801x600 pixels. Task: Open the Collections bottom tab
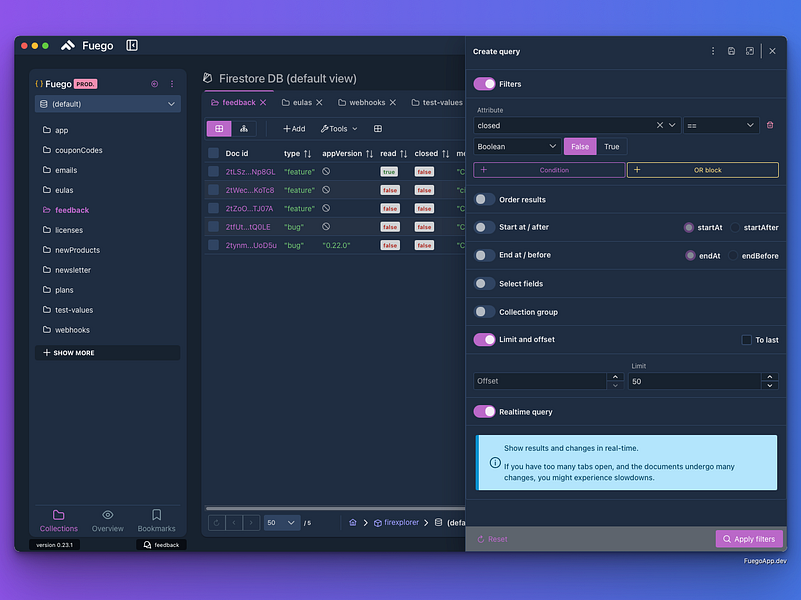pyautogui.click(x=59, y=521)
